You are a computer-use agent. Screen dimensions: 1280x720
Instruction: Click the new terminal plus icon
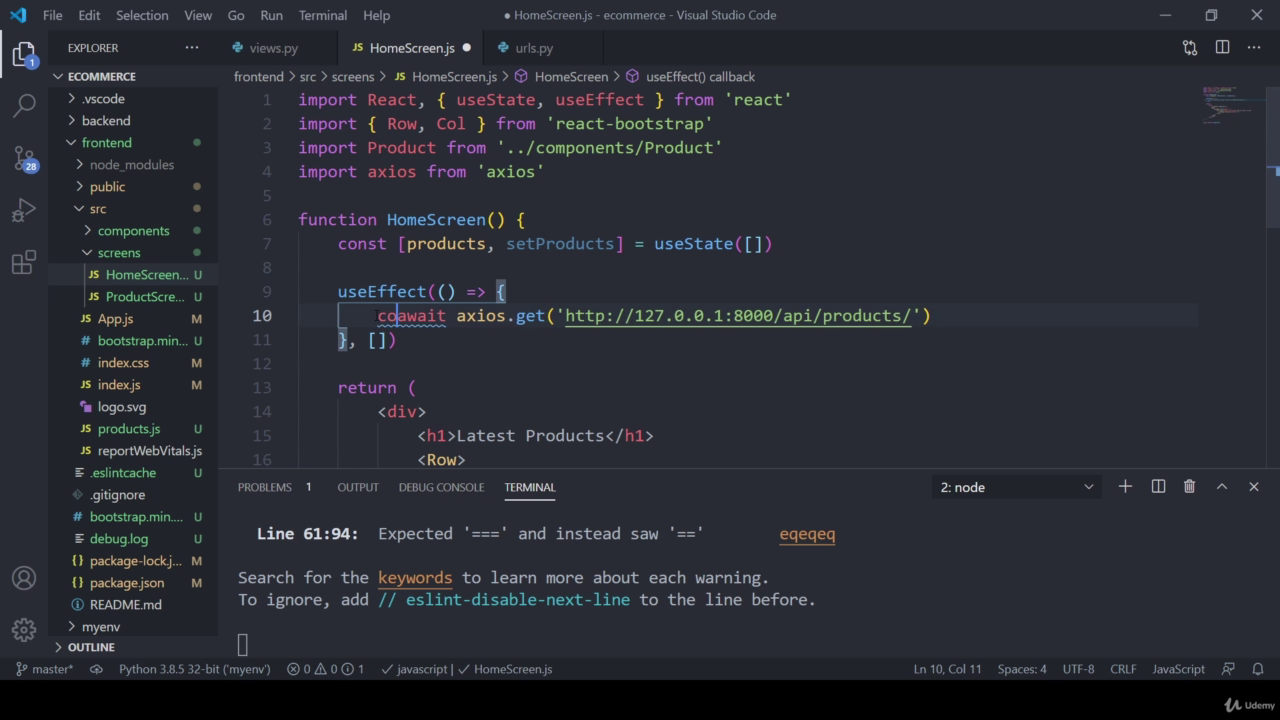[x=1125, y=487]
